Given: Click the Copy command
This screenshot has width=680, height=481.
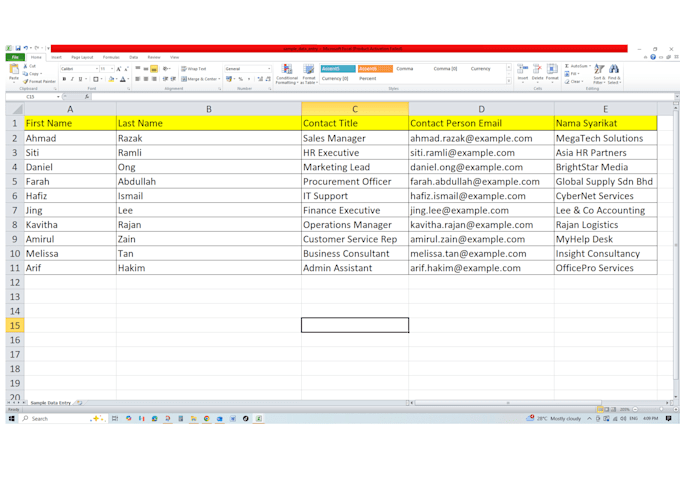Looking at the screenshot, I should [32, 74].
